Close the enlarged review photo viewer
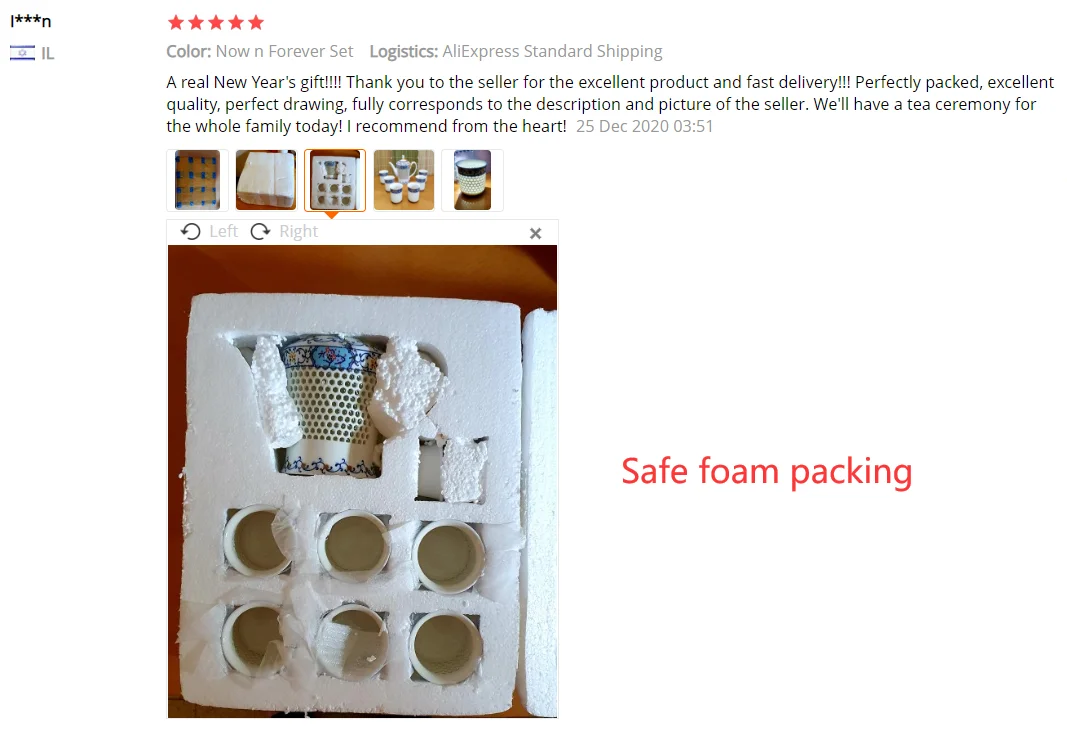The height and width of the screenshot is (730, 1067). pos(536,233)
